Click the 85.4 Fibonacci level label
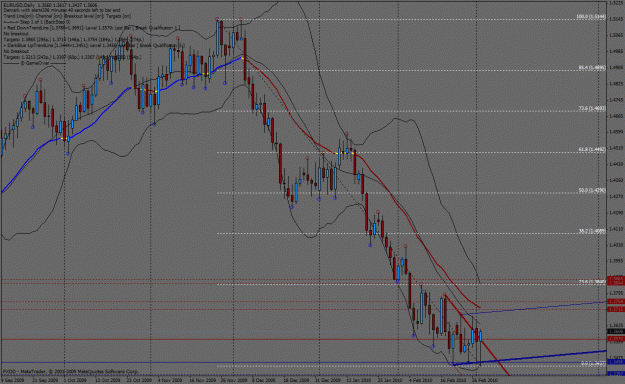This screenshot has width=625, height=384. (x=592, y=68)
